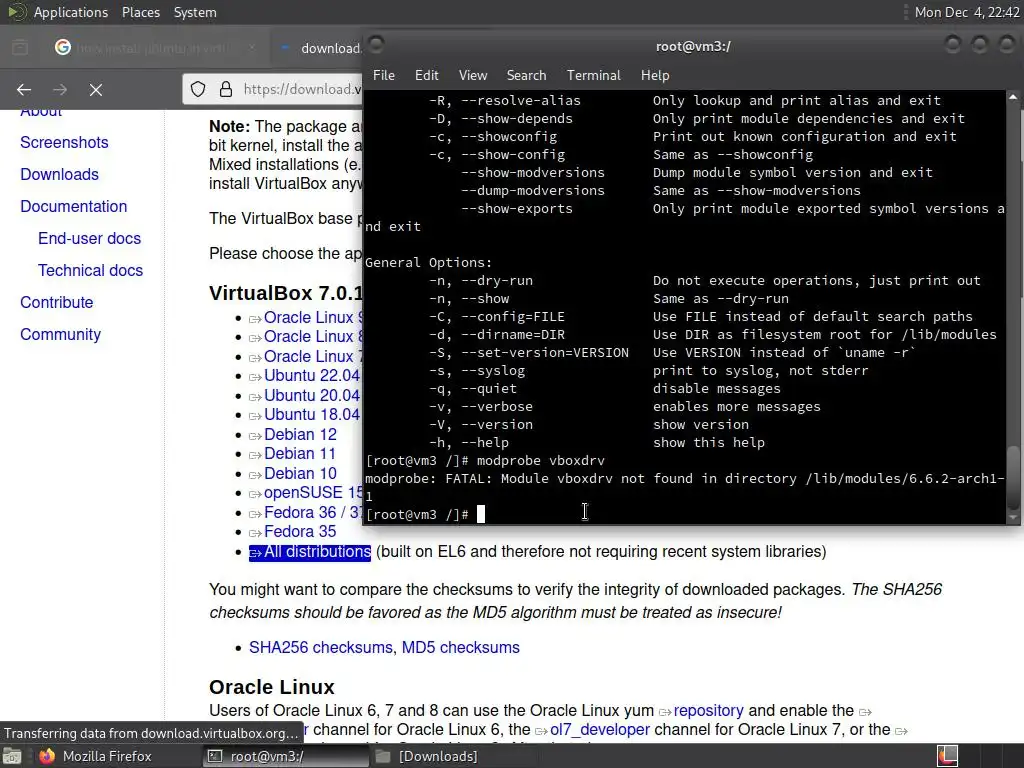The height and width of the screenshot is (768, 1024).
Task: Open the Places panel menu
Action: click(x=141, y=12)
